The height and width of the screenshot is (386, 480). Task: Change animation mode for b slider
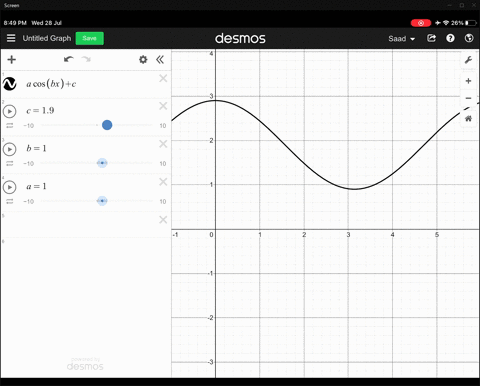coord(10,164)
